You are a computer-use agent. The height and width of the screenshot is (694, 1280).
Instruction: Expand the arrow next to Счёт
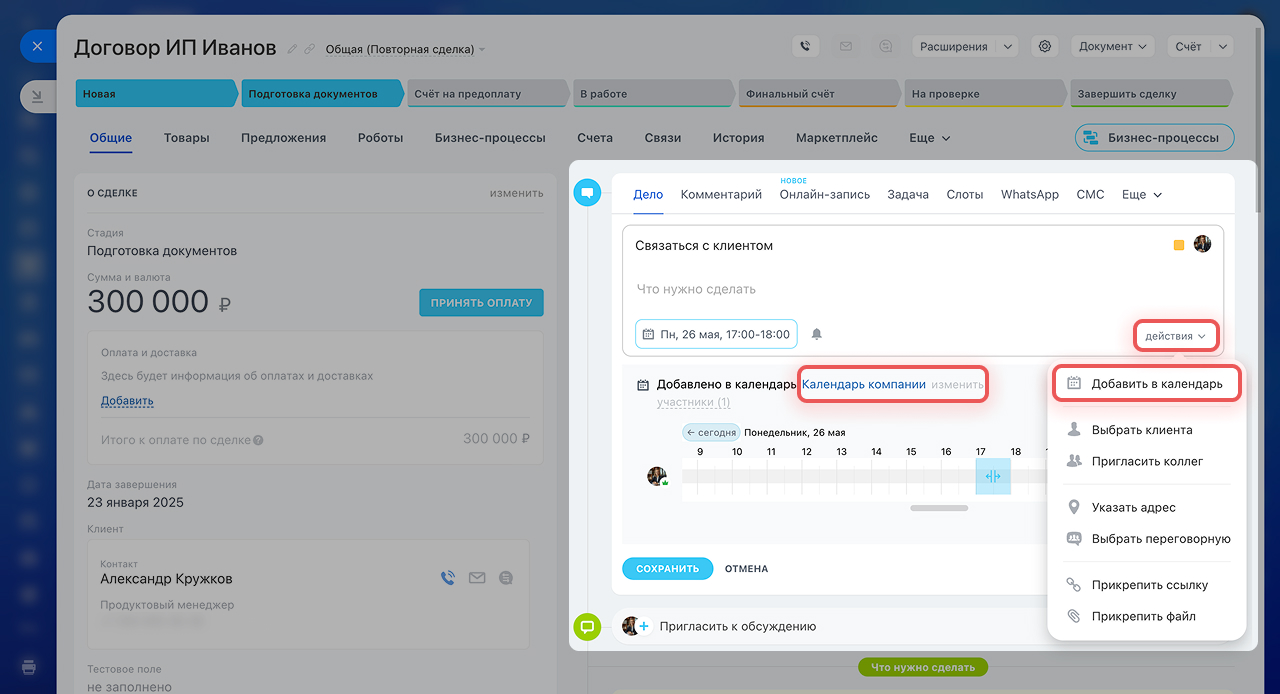(x=1223, y=46)
